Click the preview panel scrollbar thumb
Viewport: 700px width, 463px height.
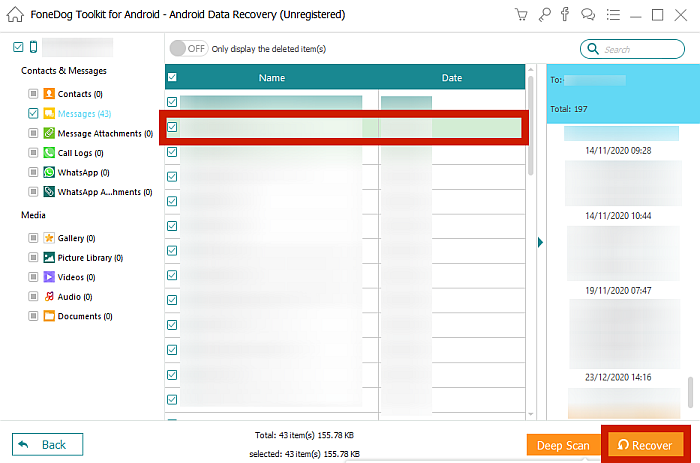[x=691, y=392]
